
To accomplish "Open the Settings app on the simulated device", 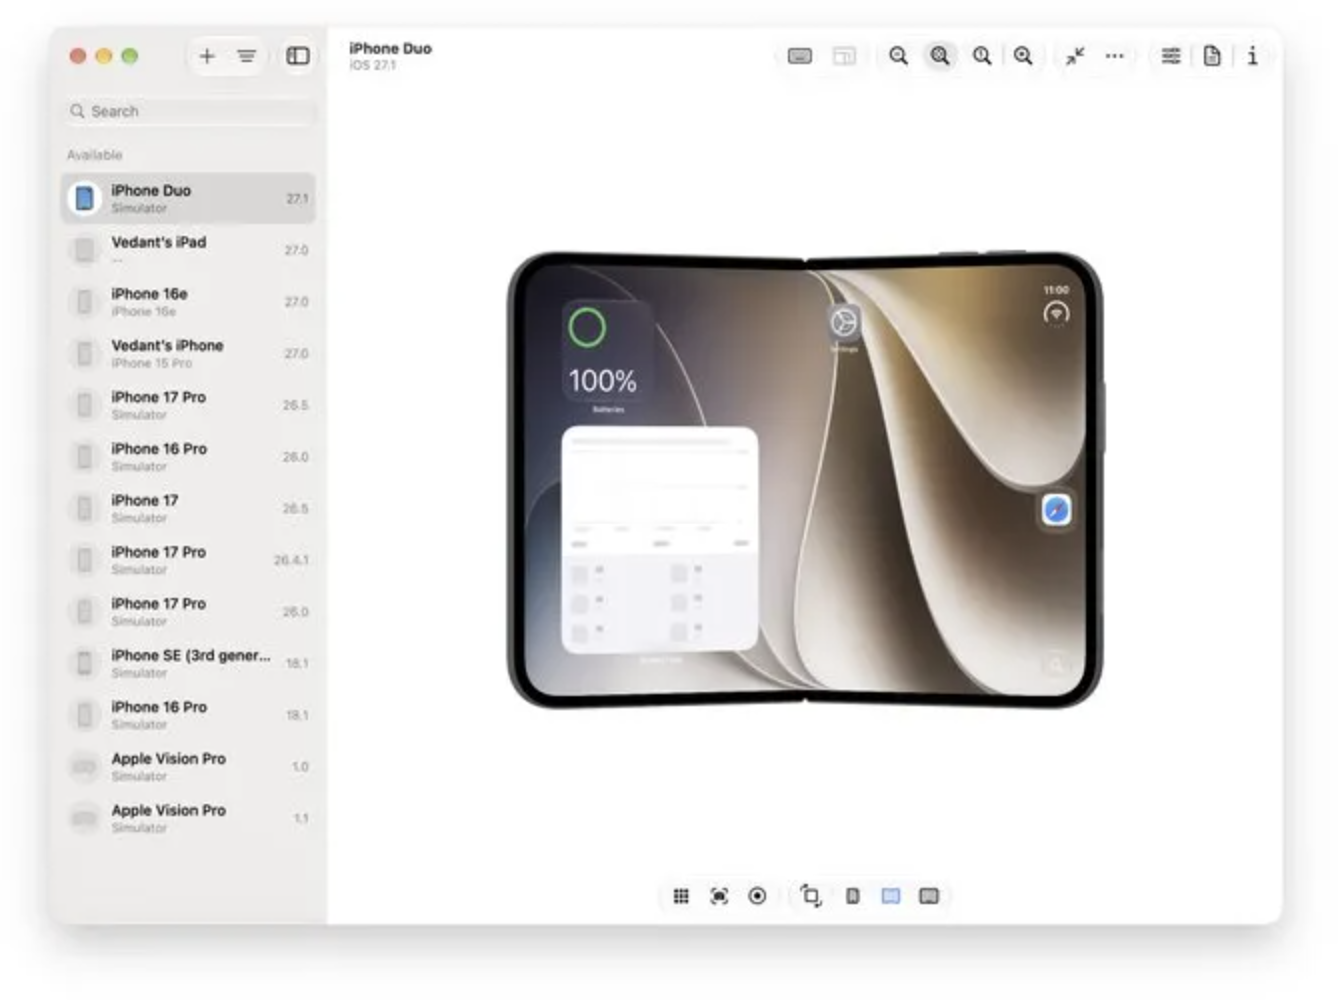I will 844,322.
